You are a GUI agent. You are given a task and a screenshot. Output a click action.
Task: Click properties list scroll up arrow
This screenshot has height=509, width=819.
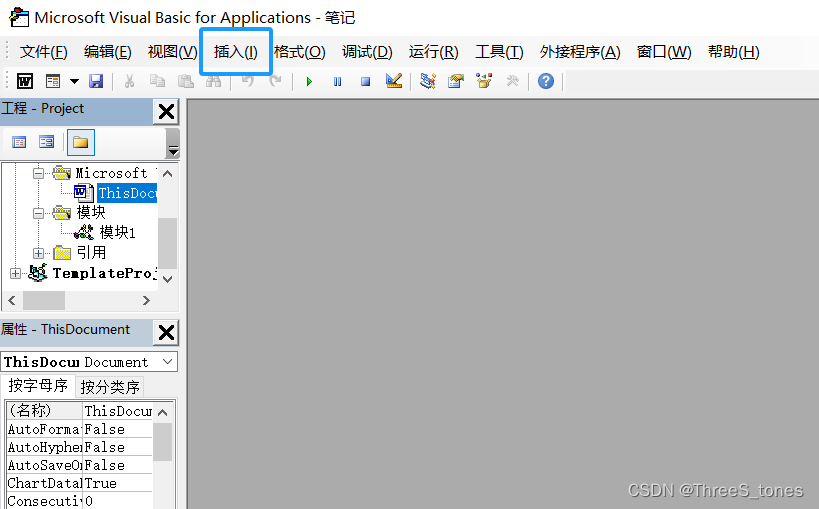[162, 412]
